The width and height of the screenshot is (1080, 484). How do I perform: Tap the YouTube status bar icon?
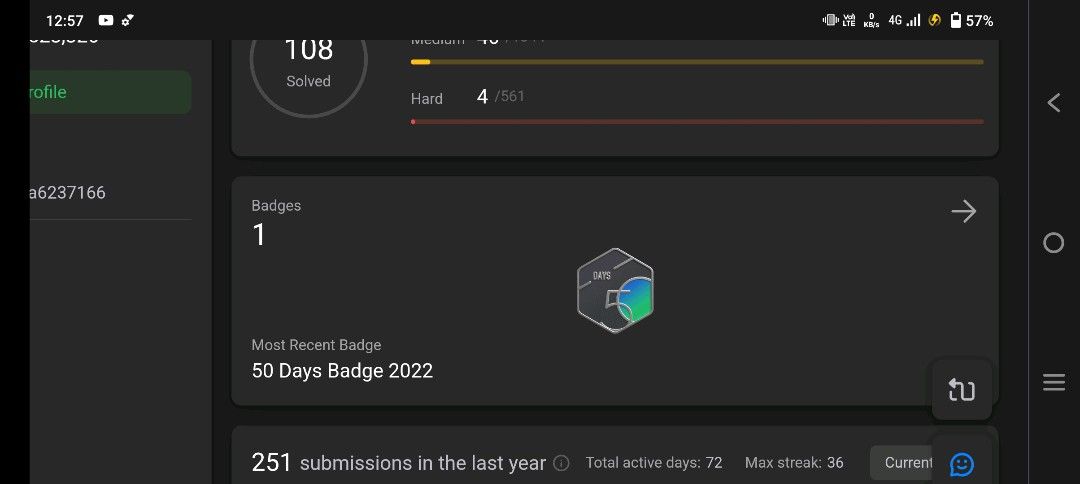105,21
